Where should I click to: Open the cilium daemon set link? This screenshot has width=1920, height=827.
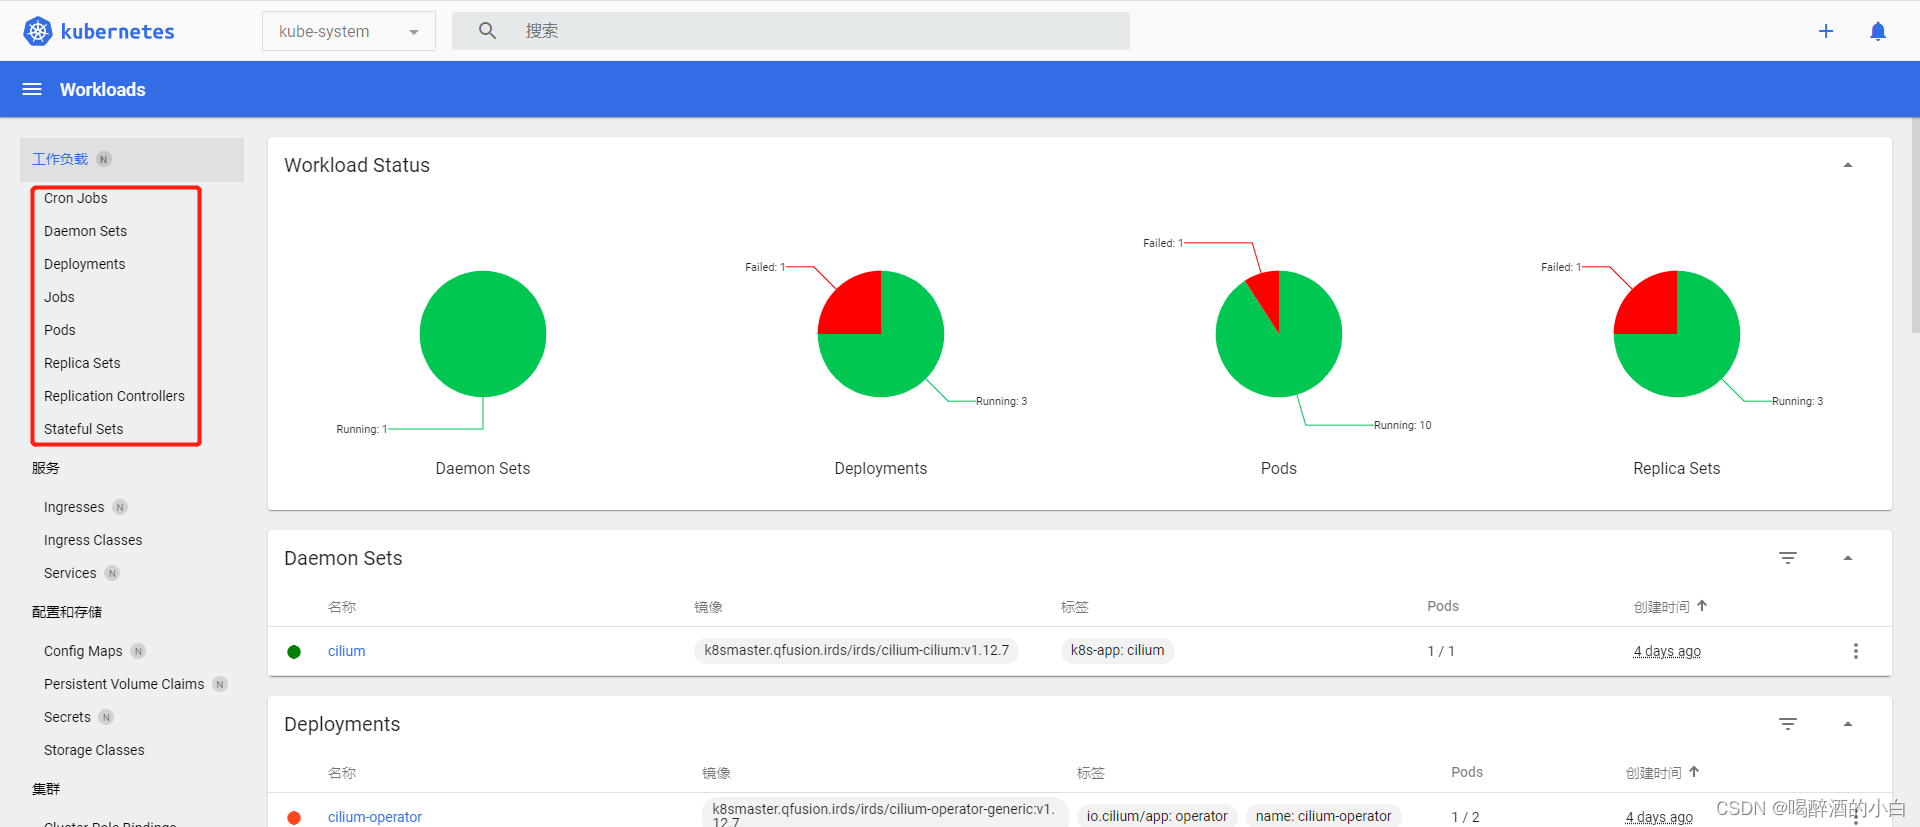click(346, 651)
